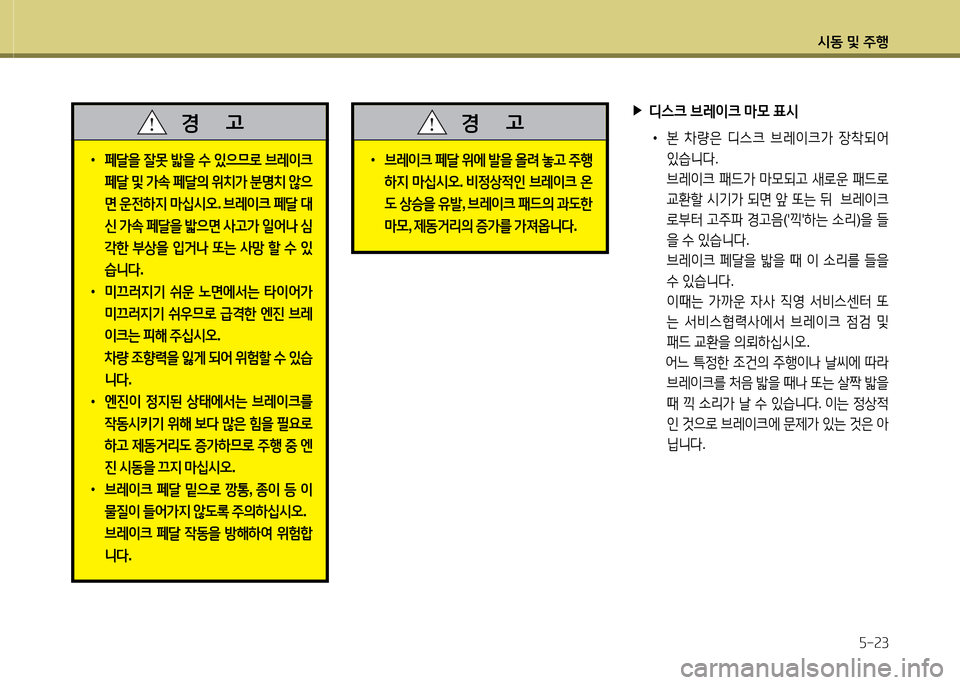Click the 경고 title of the left warning box

(x=213, y=122)
